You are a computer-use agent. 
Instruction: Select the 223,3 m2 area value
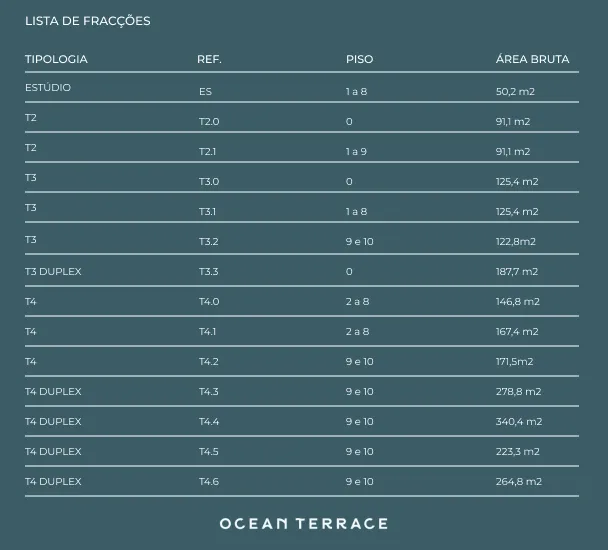[518, 451]
